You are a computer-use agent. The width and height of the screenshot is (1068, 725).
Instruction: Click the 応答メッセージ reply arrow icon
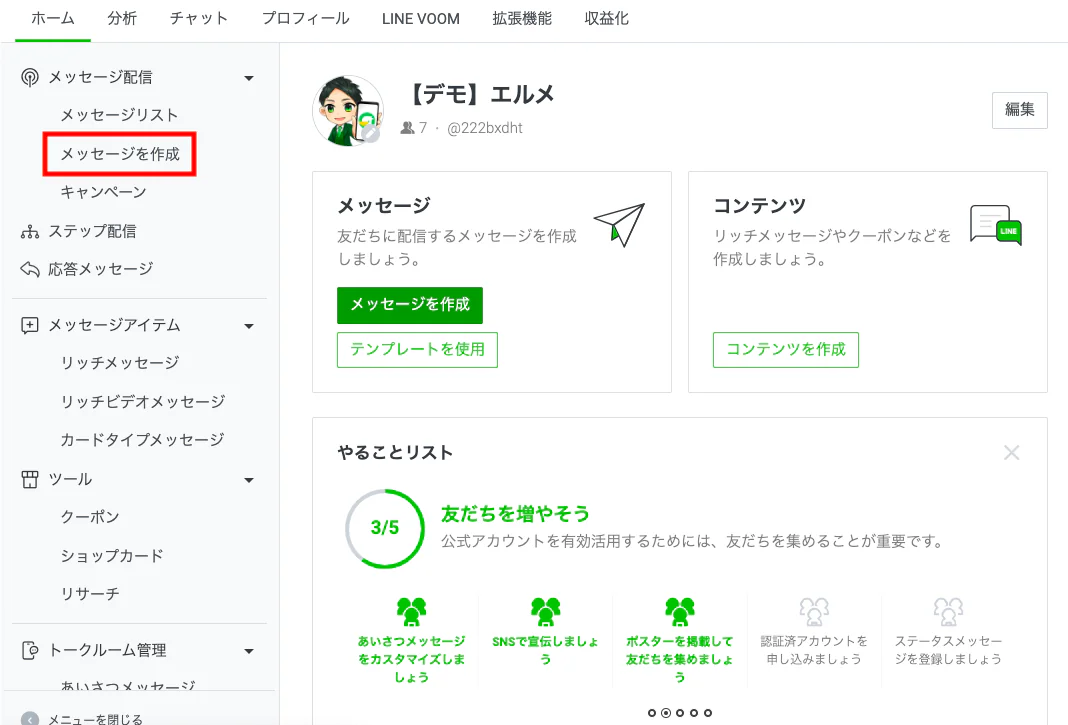(x=29, y=269)
